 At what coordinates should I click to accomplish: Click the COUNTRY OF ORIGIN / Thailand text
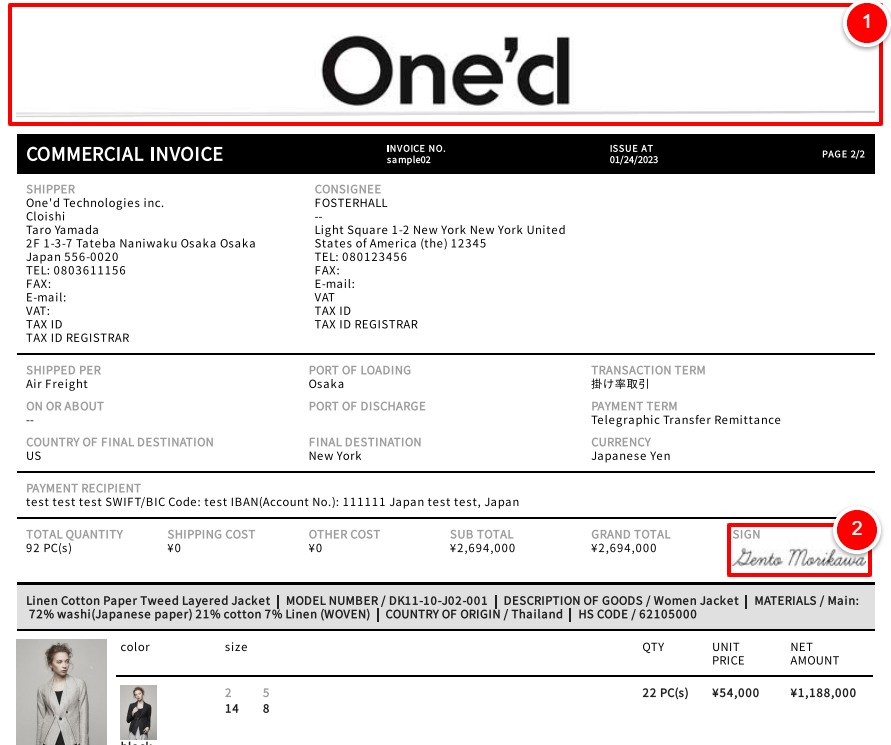474,614
